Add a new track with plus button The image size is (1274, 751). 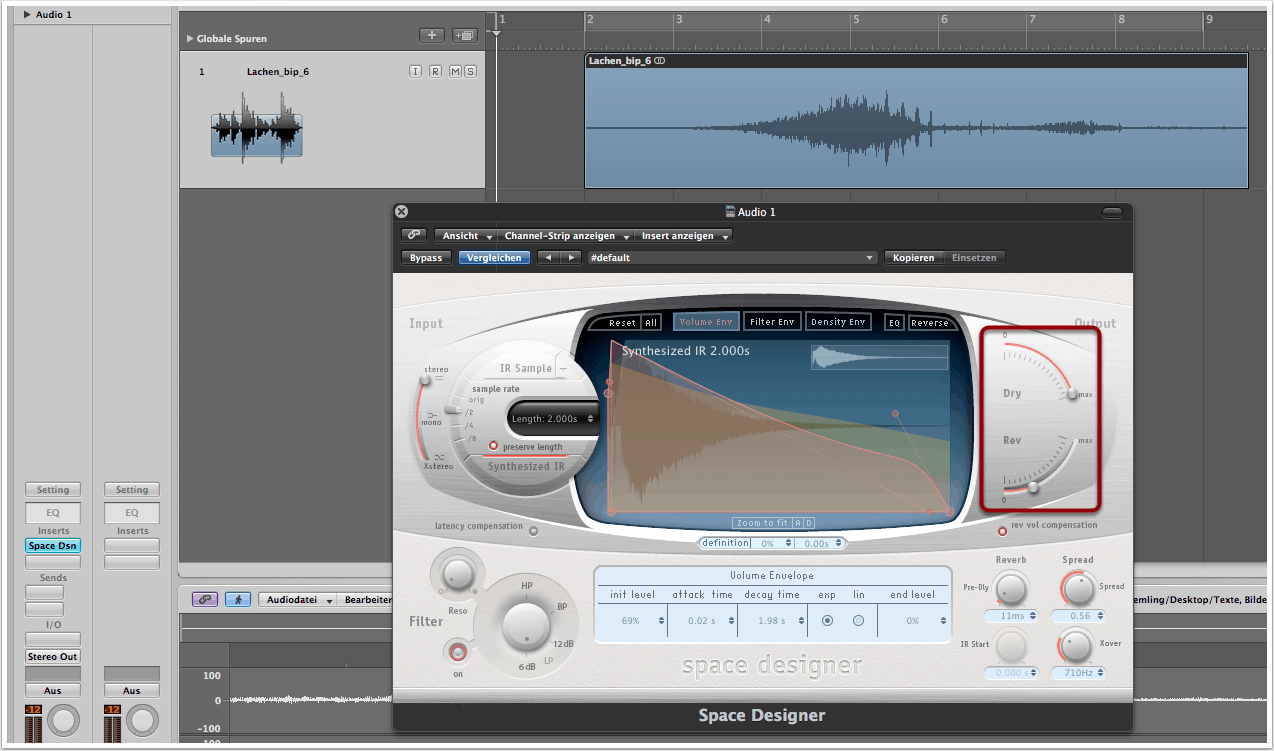(432, 35)
